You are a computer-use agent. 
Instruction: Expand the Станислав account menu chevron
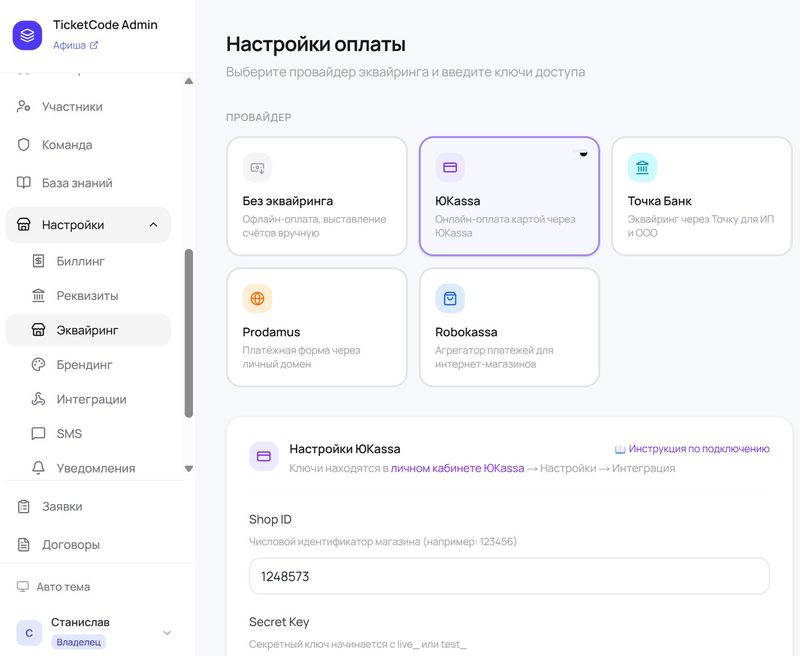point(167,633)
